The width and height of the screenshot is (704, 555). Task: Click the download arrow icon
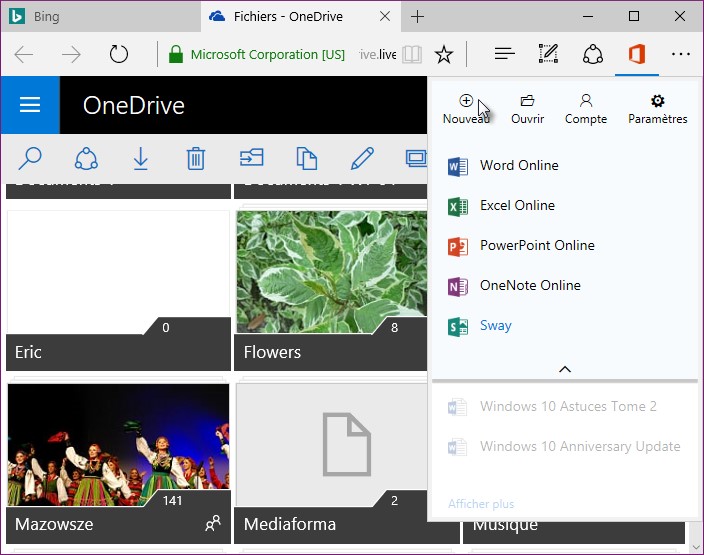coord(141,158)
